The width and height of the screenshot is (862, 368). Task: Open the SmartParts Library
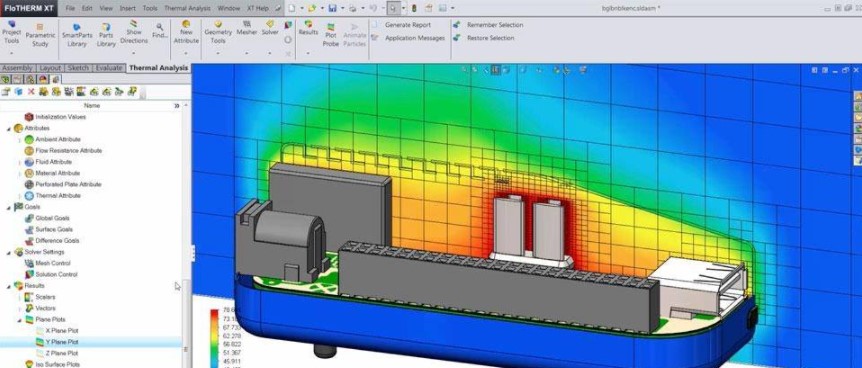point(77,35)
